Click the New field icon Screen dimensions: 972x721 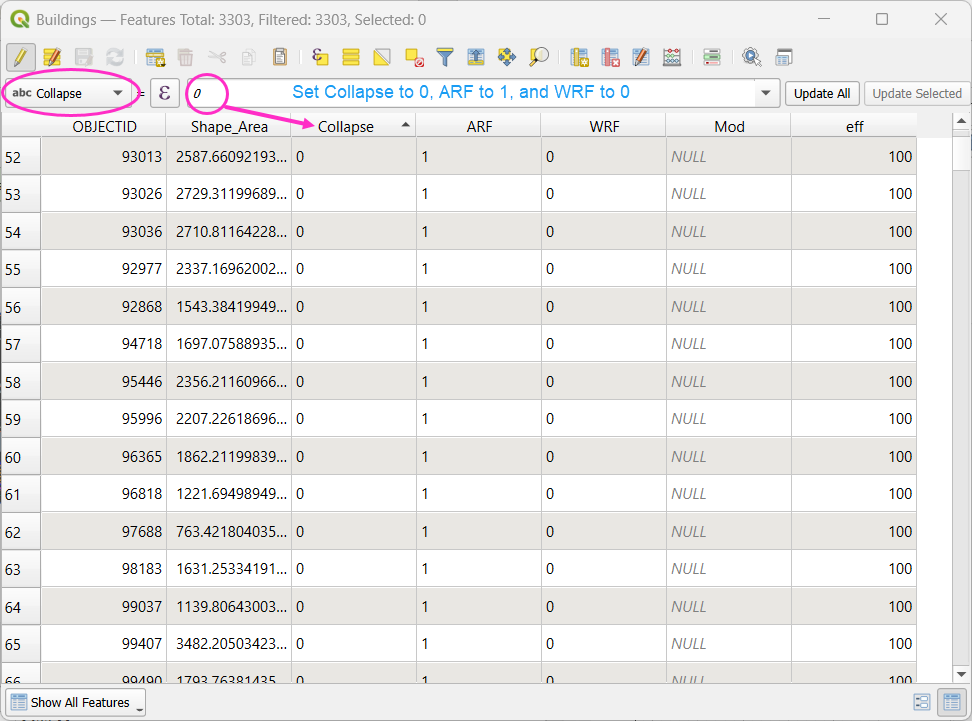click(579, 57)
